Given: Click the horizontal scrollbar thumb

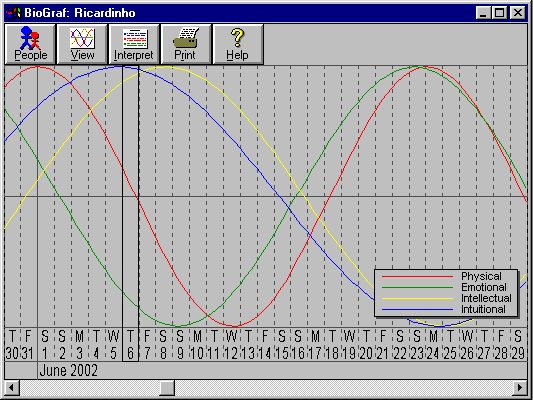Looking at the screenshot, I should [167, 388].
